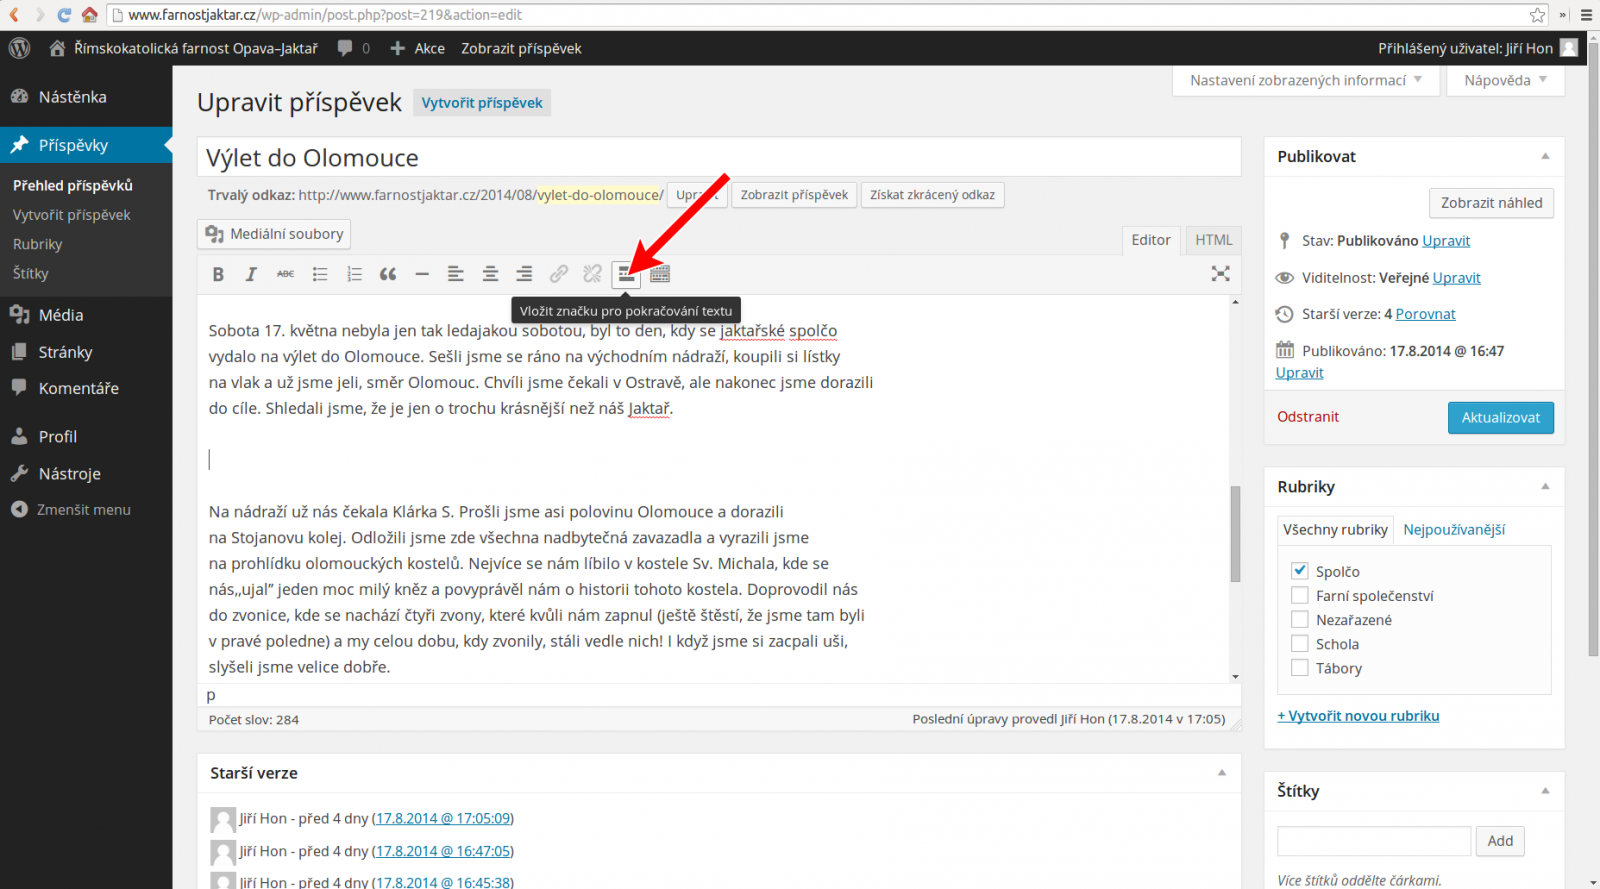
Task: Switch to the HTML editor tab
Action: pos(1213,240)
